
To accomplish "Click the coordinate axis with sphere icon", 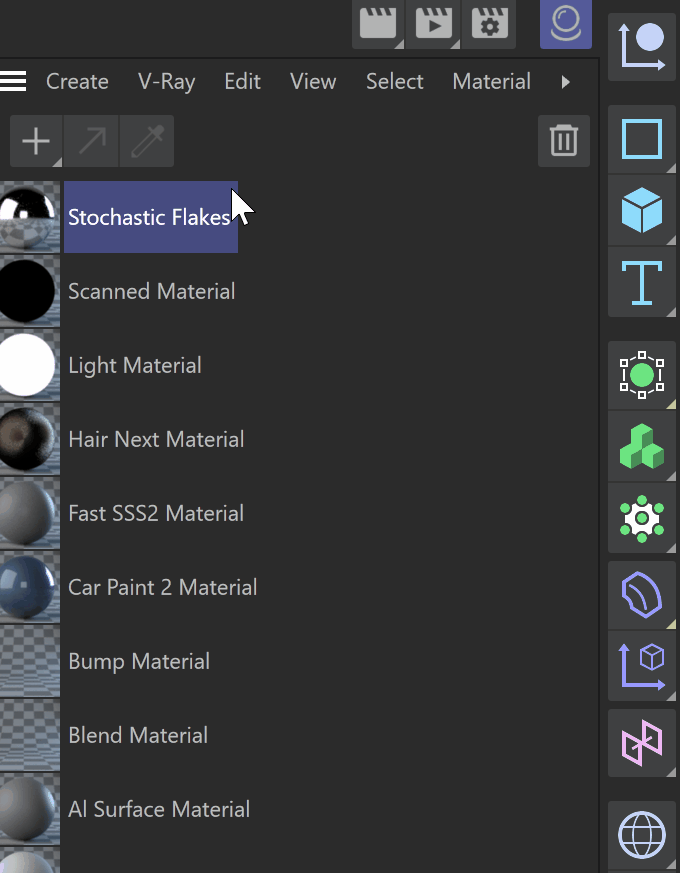I will click(642, 47).
